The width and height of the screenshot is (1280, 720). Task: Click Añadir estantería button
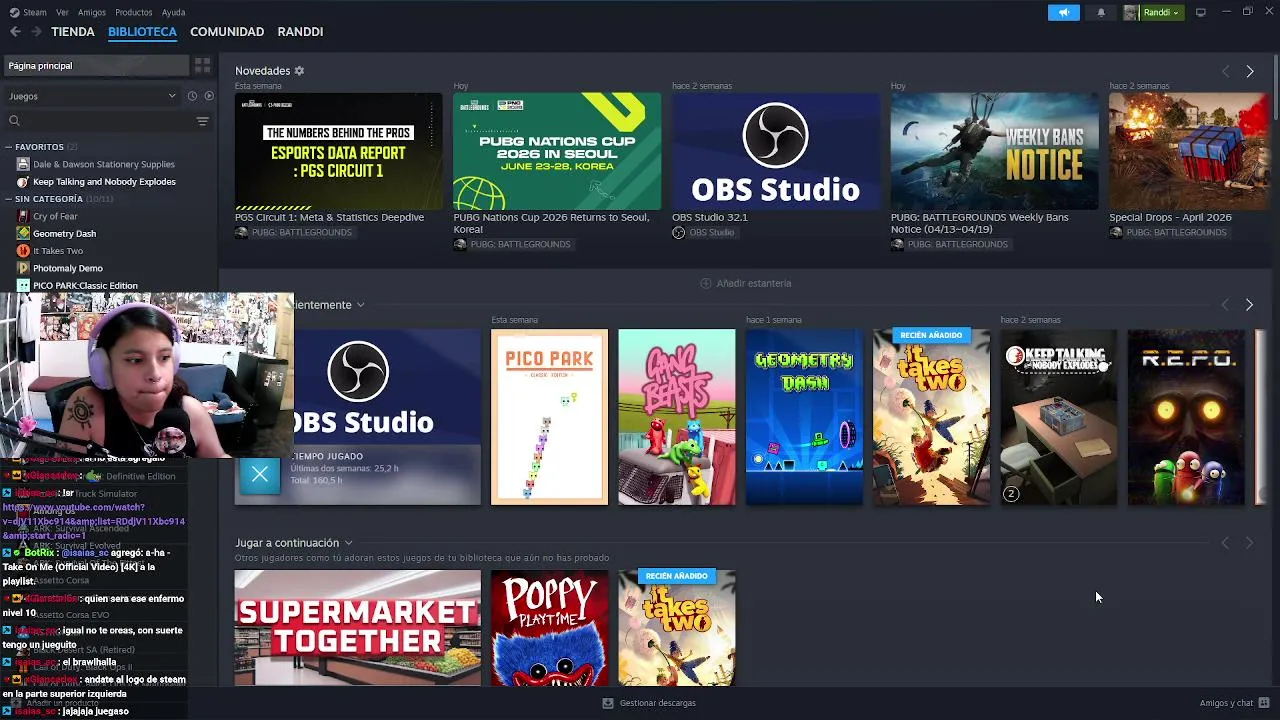745,283
